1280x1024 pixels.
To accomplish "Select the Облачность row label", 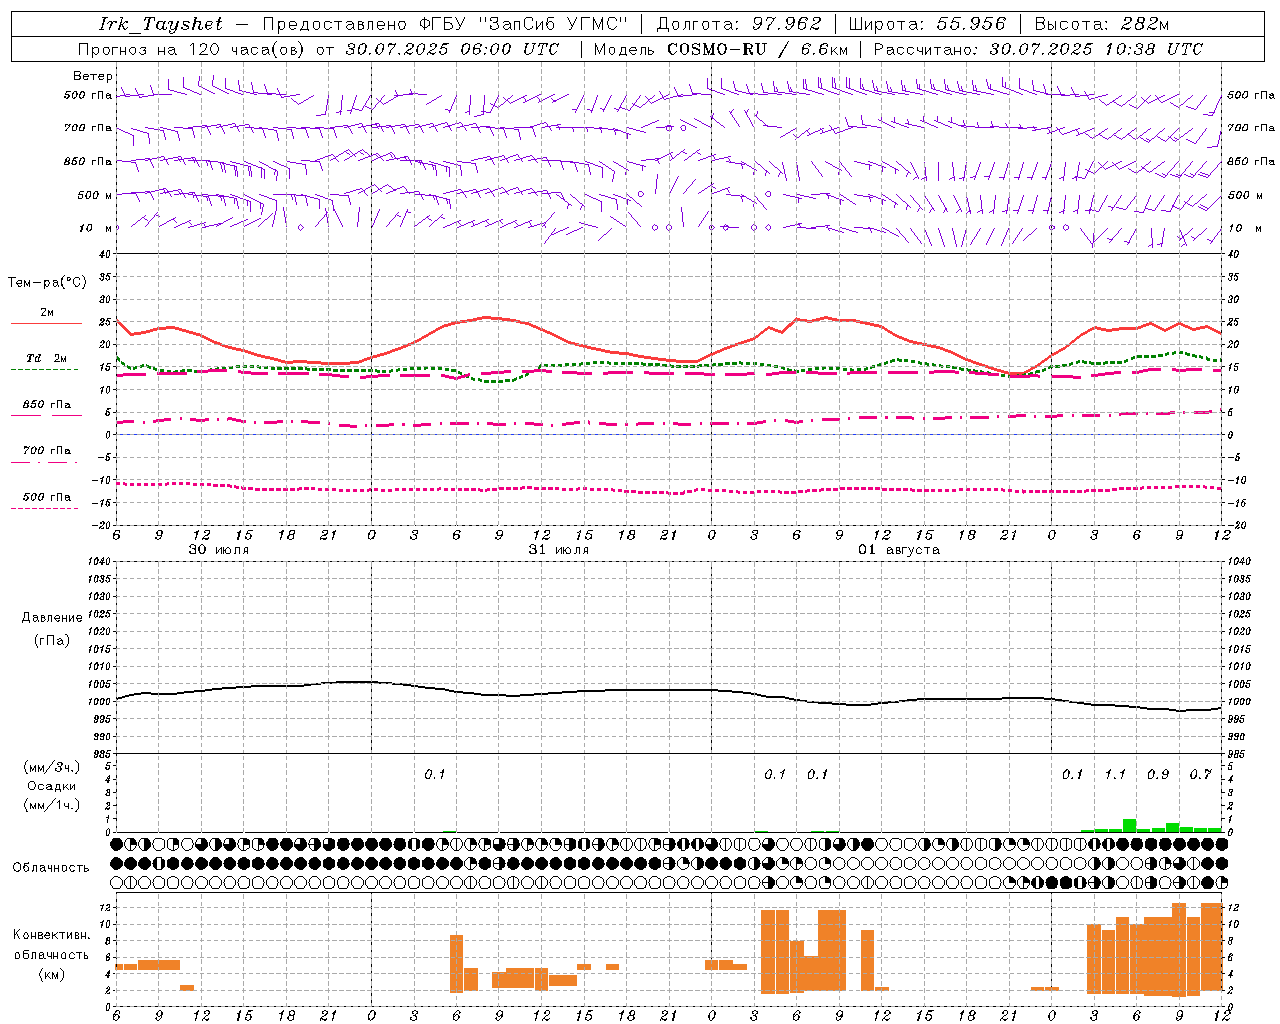I will point(51,867).
